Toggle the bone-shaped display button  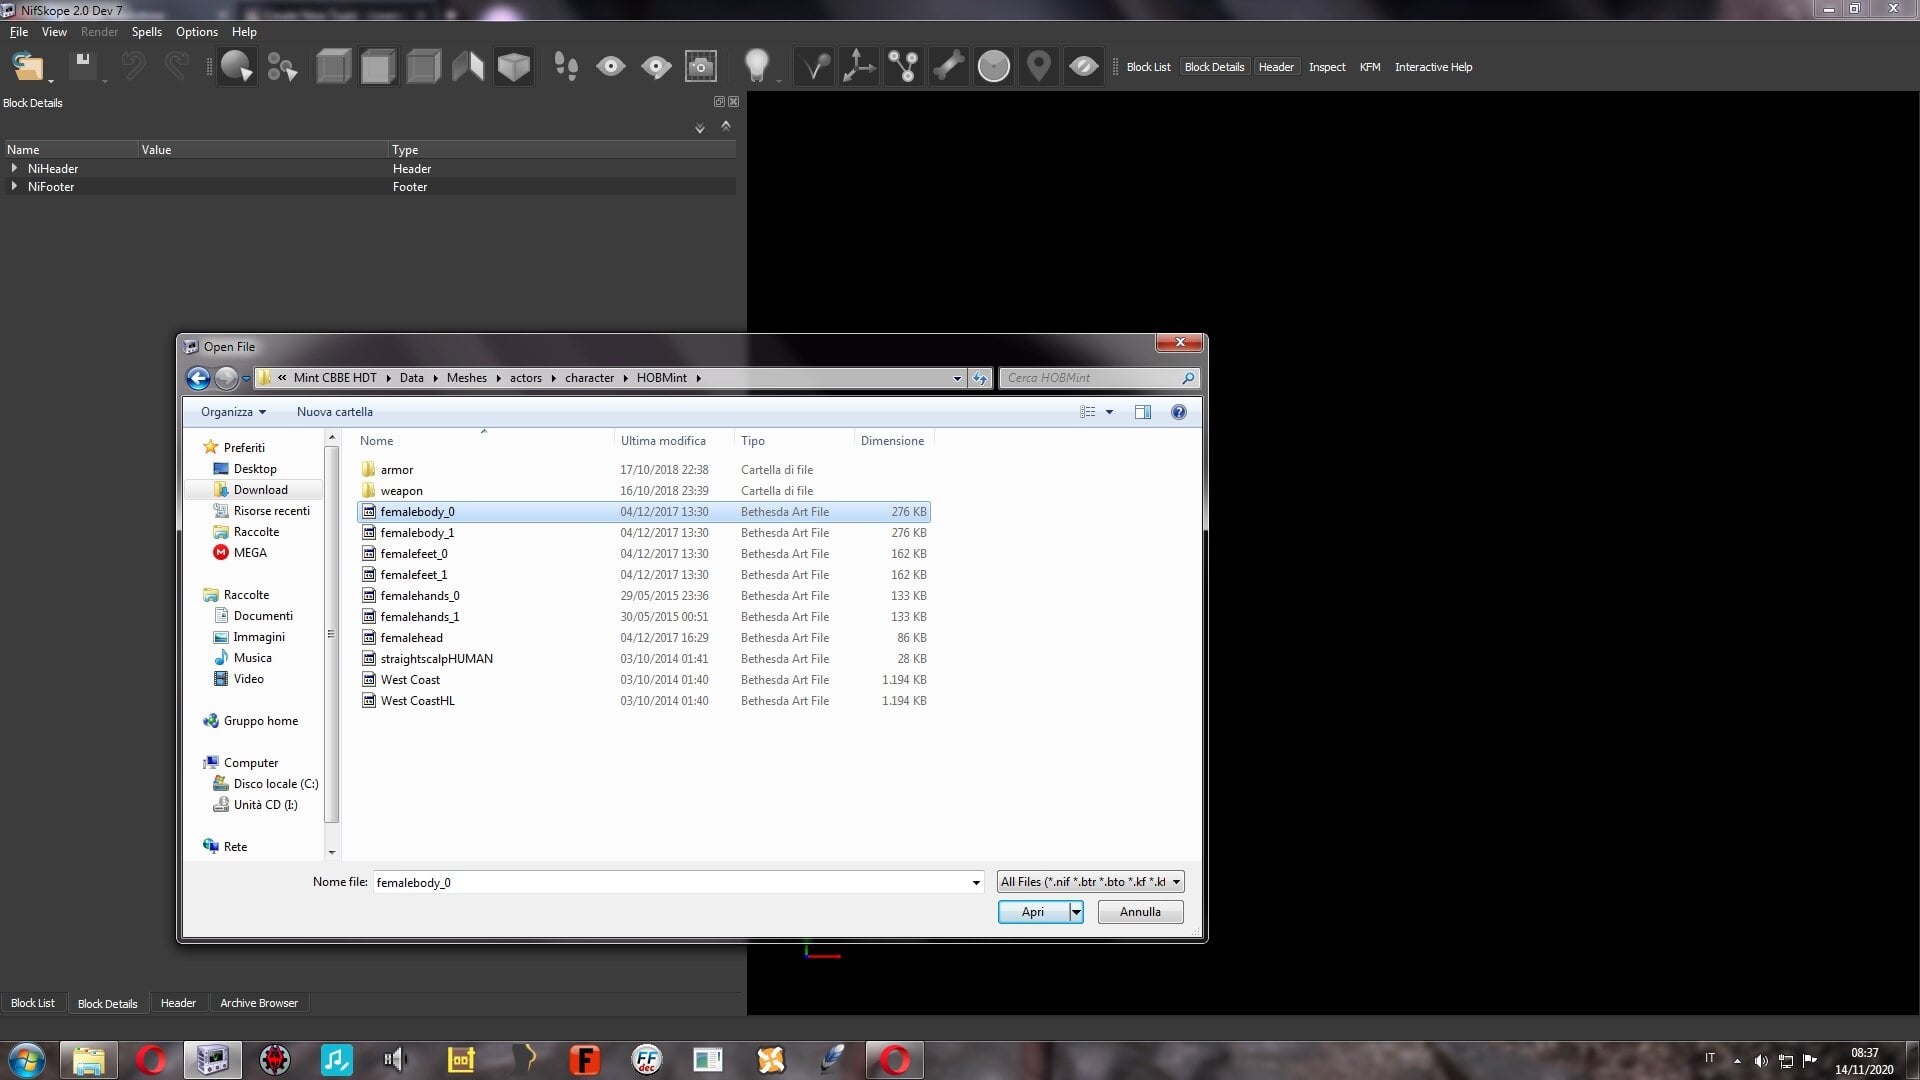point(949,67)
